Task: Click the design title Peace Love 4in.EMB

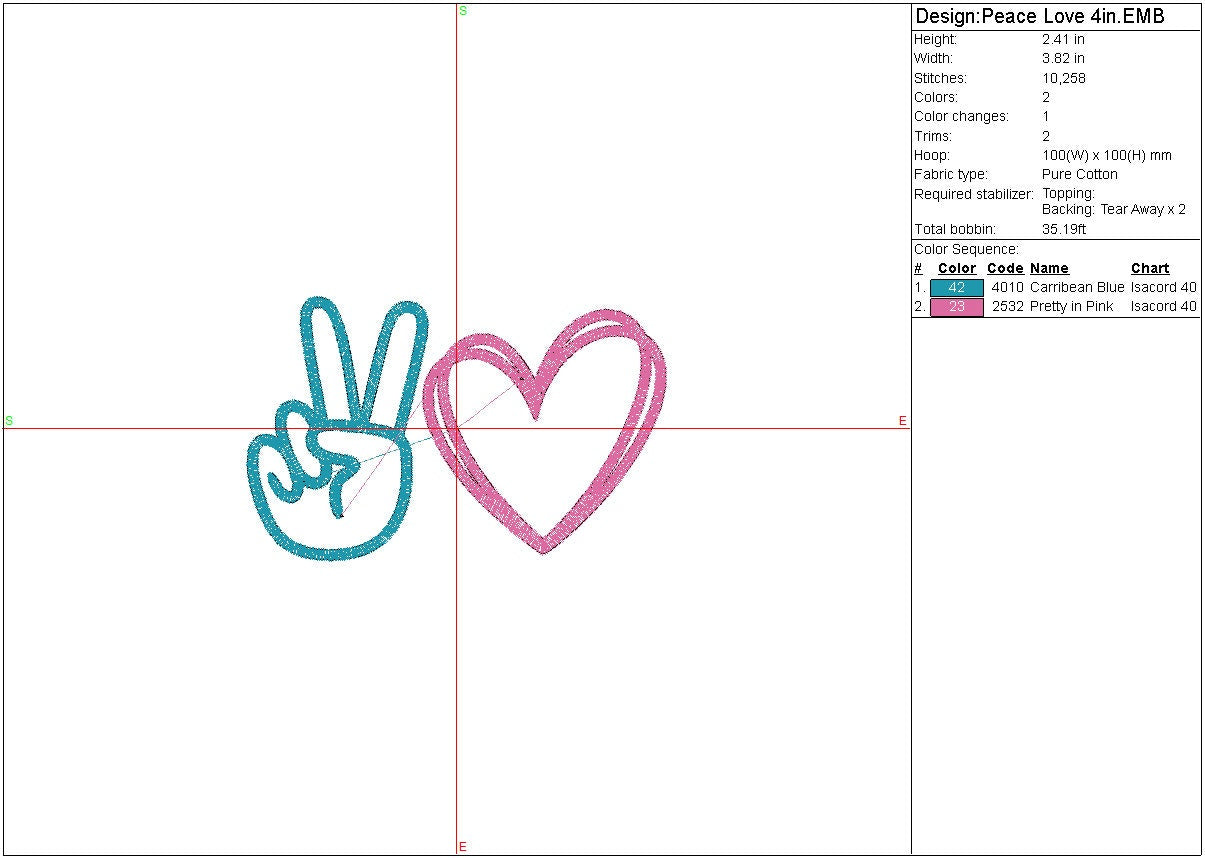Action: tap(1040, 17)
